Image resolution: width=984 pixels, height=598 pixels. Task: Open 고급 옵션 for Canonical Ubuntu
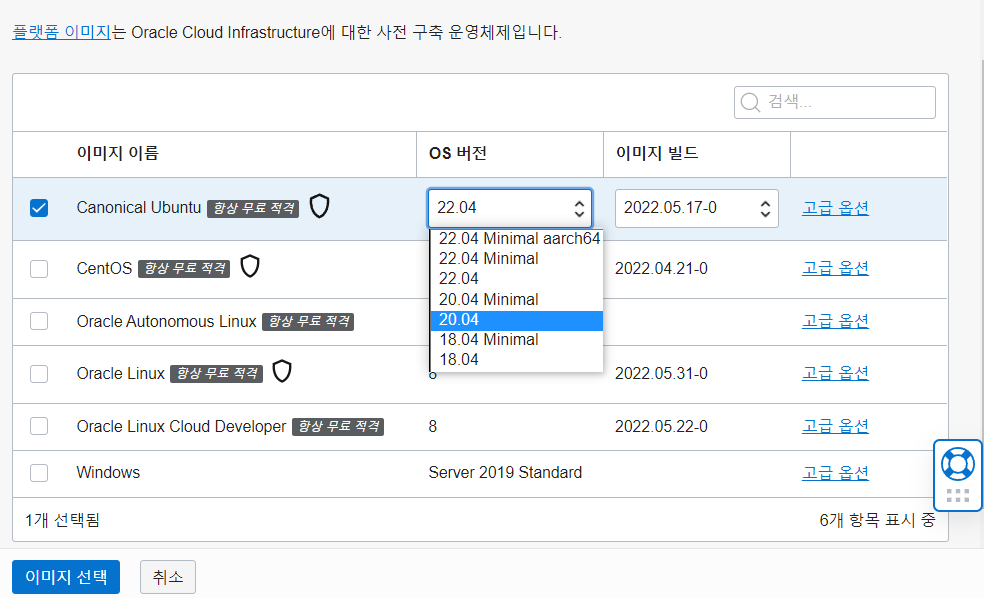click(x=835, y=208)
